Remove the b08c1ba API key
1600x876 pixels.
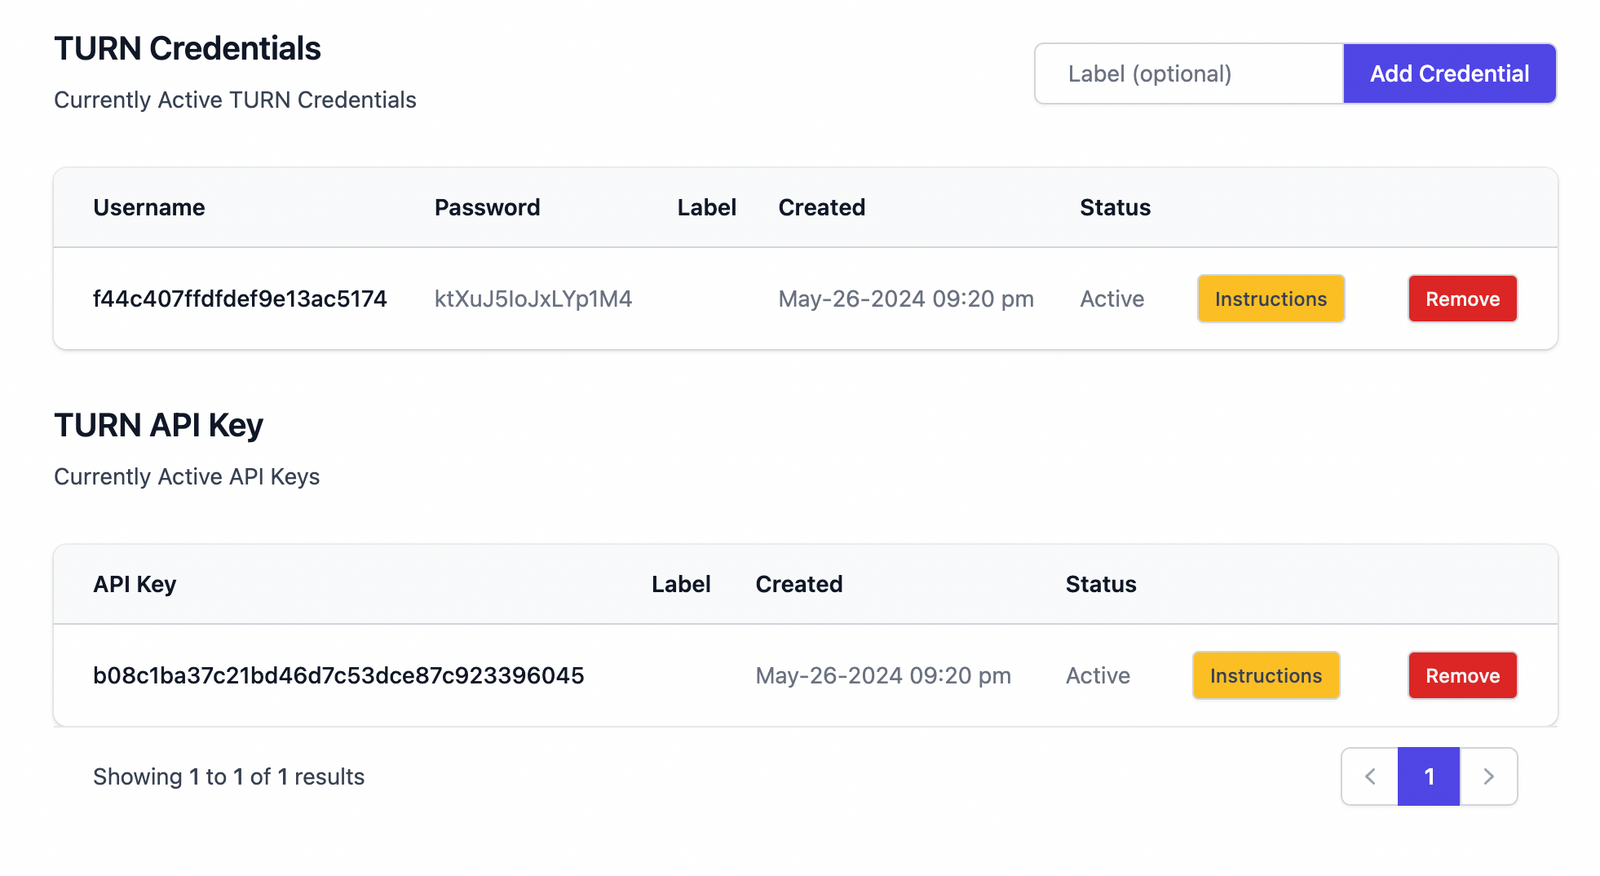click(x=1462, y=676)
